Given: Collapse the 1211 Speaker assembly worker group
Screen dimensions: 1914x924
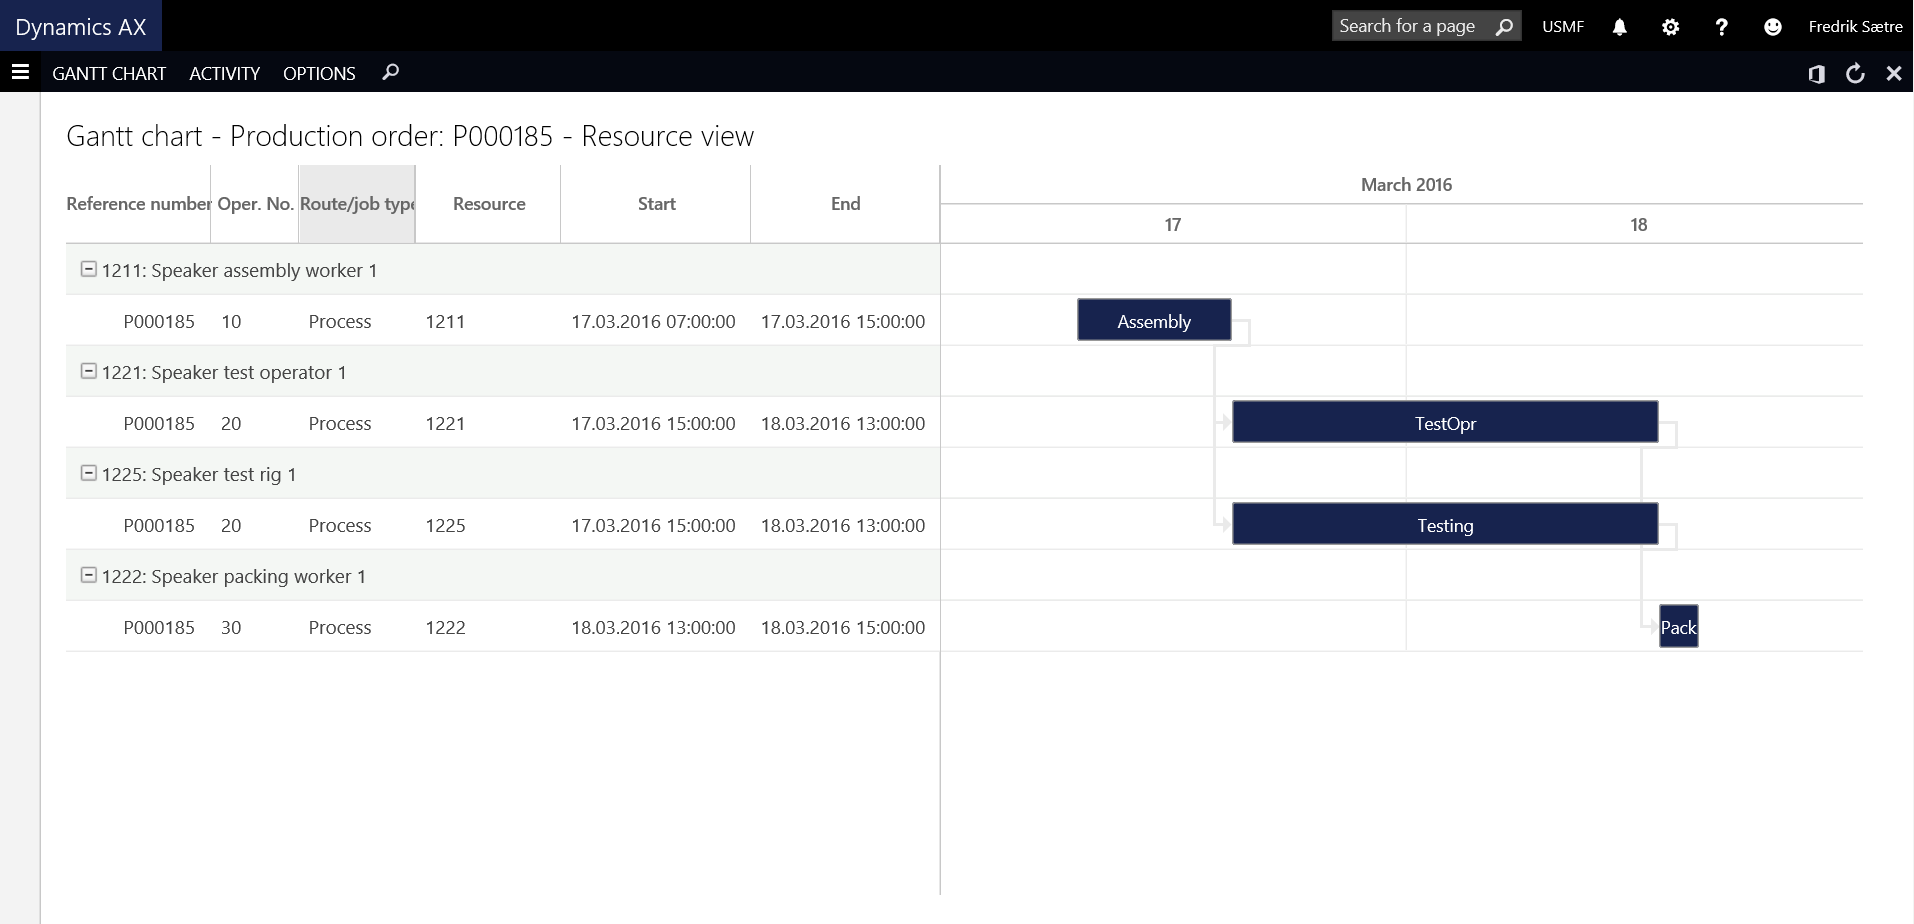Looking at the screenshot, I should point(89,270).
